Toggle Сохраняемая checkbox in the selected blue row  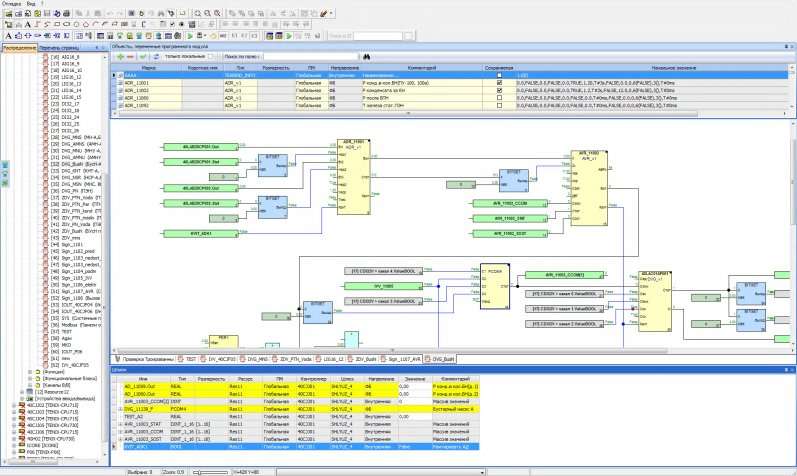point(499,75)
